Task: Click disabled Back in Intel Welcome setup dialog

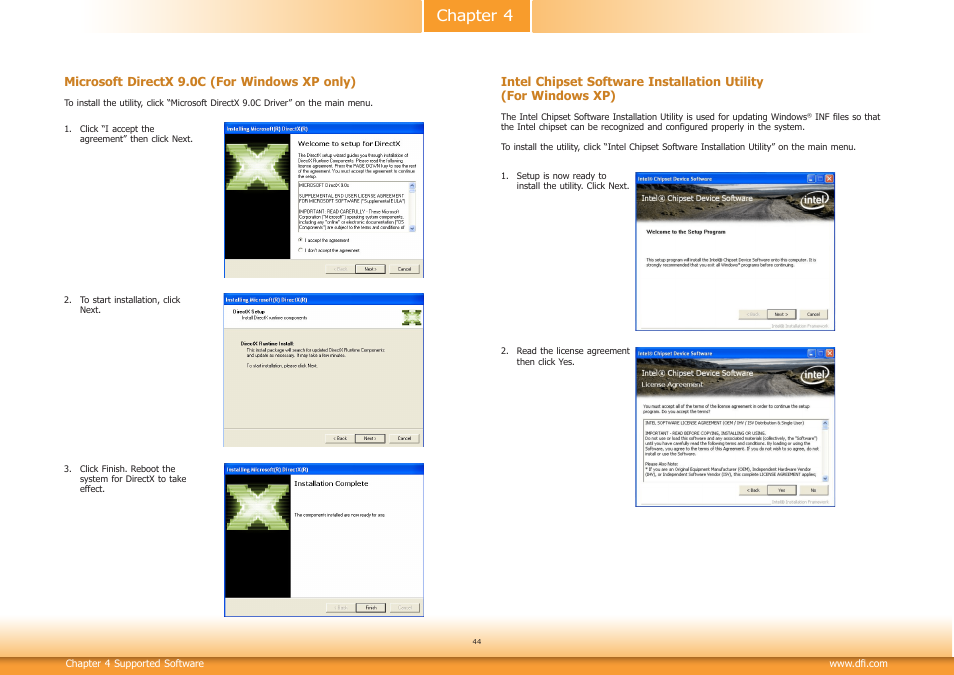Action: [753, 314]
